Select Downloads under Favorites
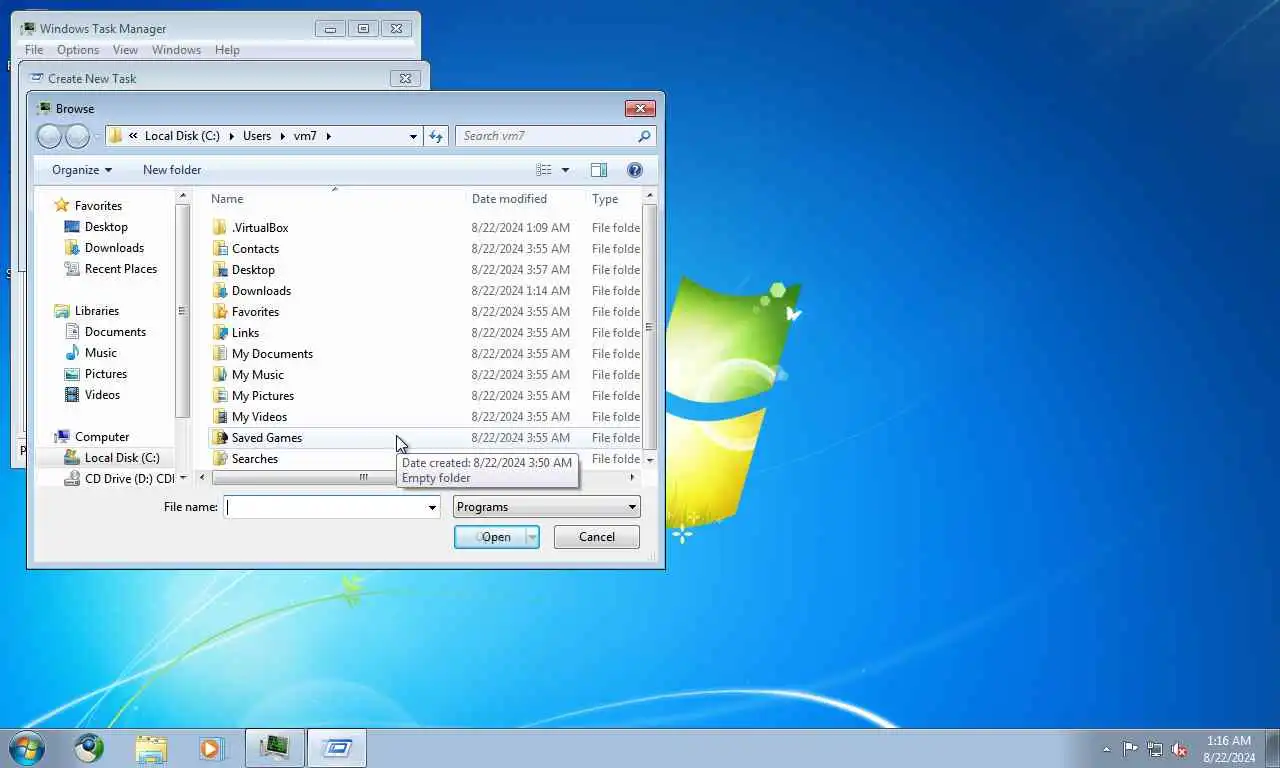This screenshot has width=1280, height=768. coord(114,248)
